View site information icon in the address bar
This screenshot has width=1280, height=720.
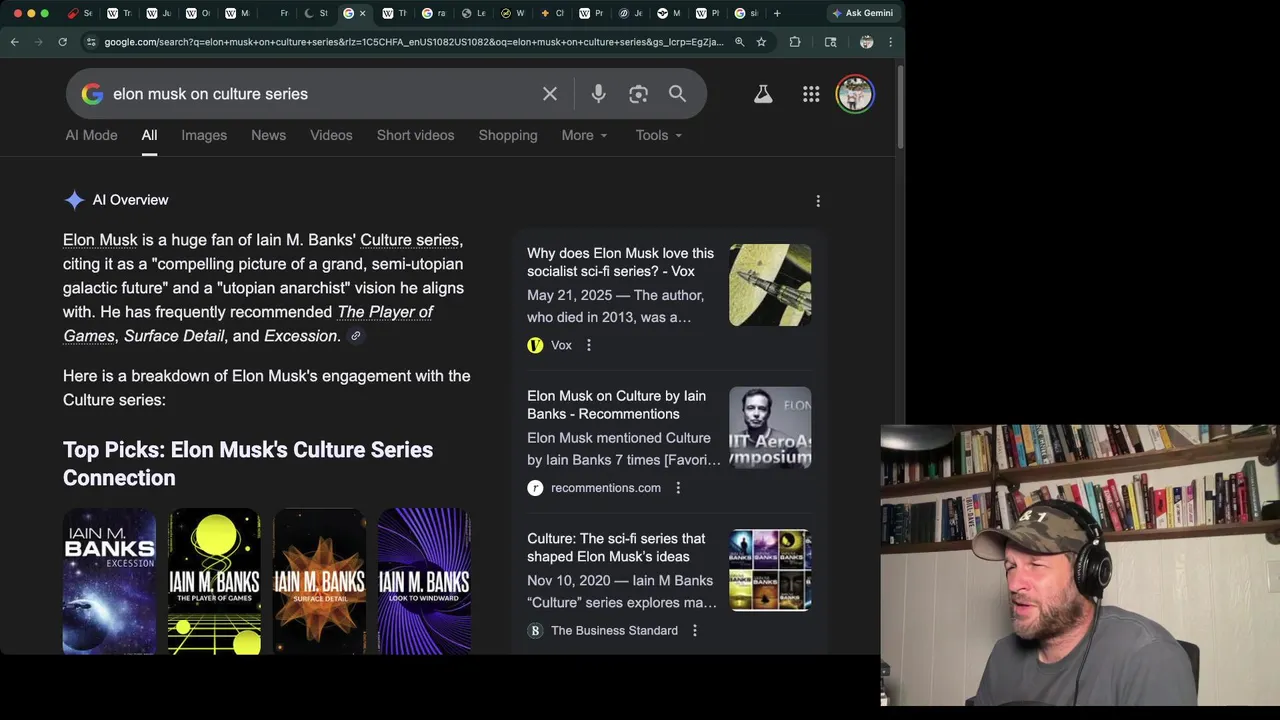(91, 42)
